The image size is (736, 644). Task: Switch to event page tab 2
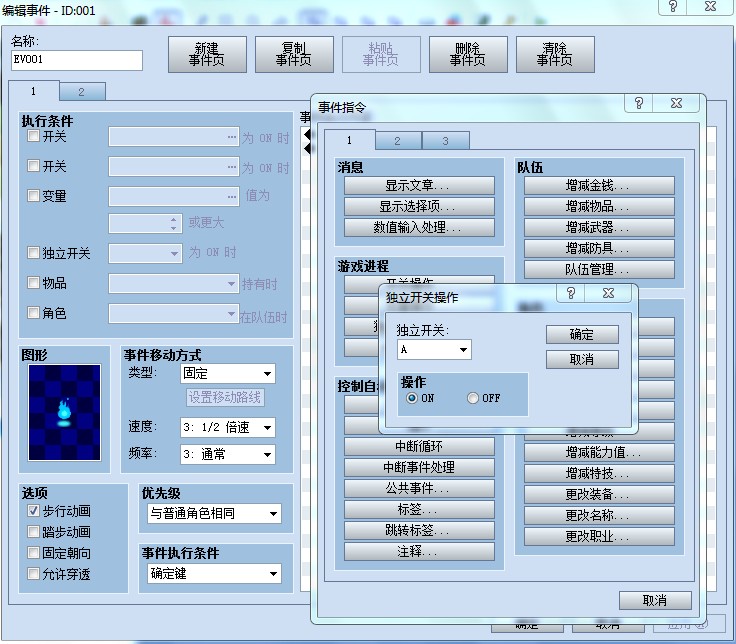[82, 92]
